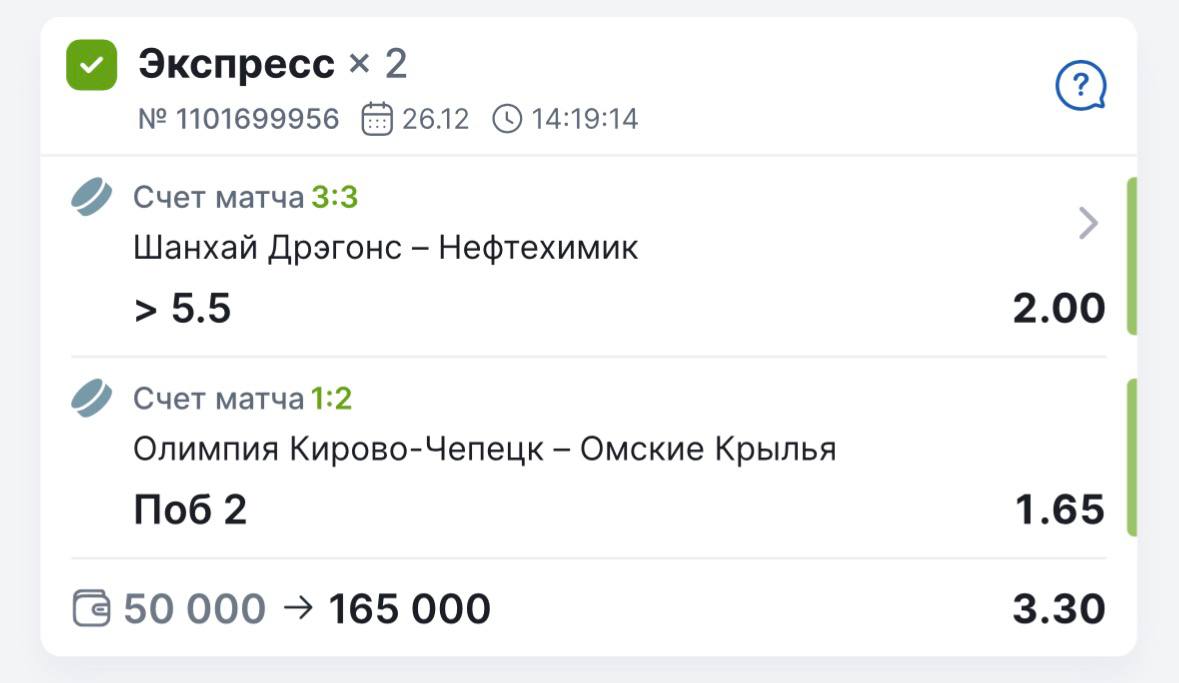Viewport: 1179px width, 683px height.
Task: Click the hockey puck icon for Шанхай Дрэгонс match
Action: point(92,198)
